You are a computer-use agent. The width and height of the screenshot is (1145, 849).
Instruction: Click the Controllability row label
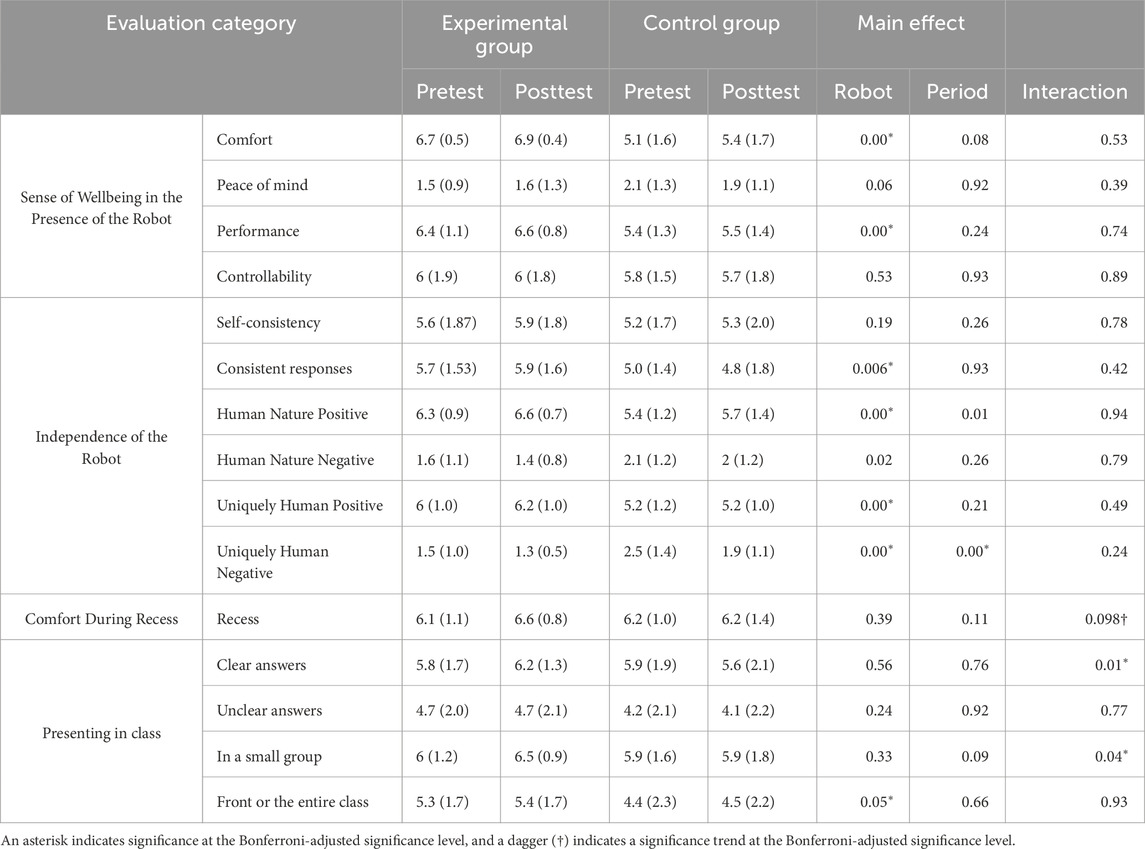264,276
